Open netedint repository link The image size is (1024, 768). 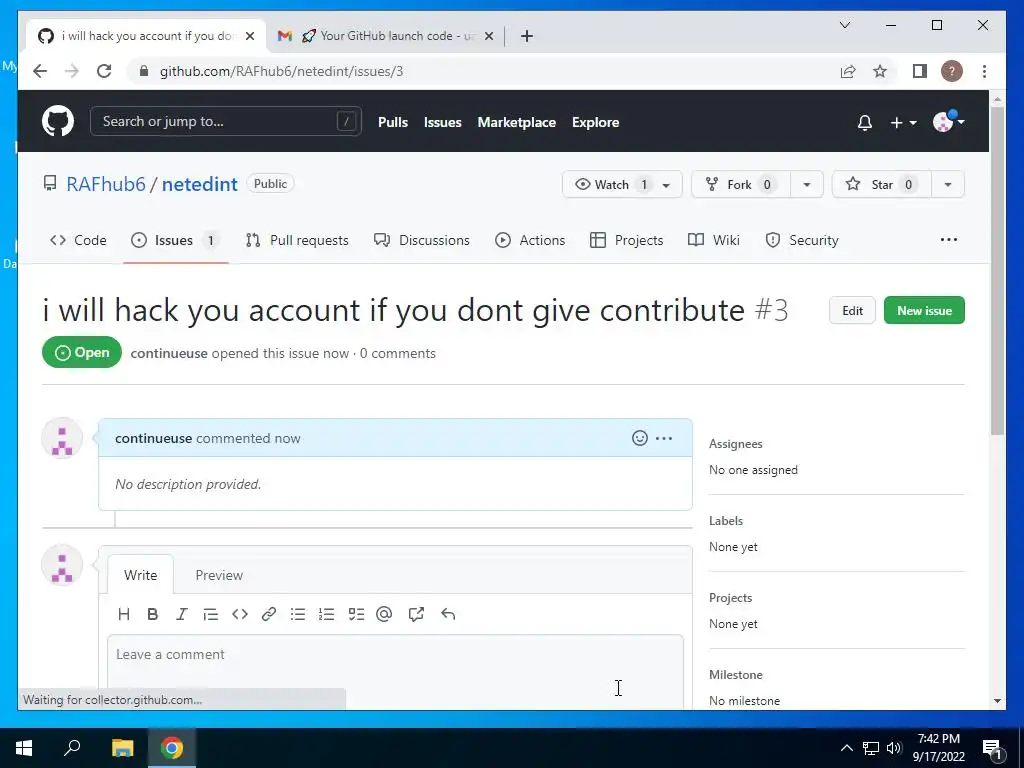[x=200, y=184]
